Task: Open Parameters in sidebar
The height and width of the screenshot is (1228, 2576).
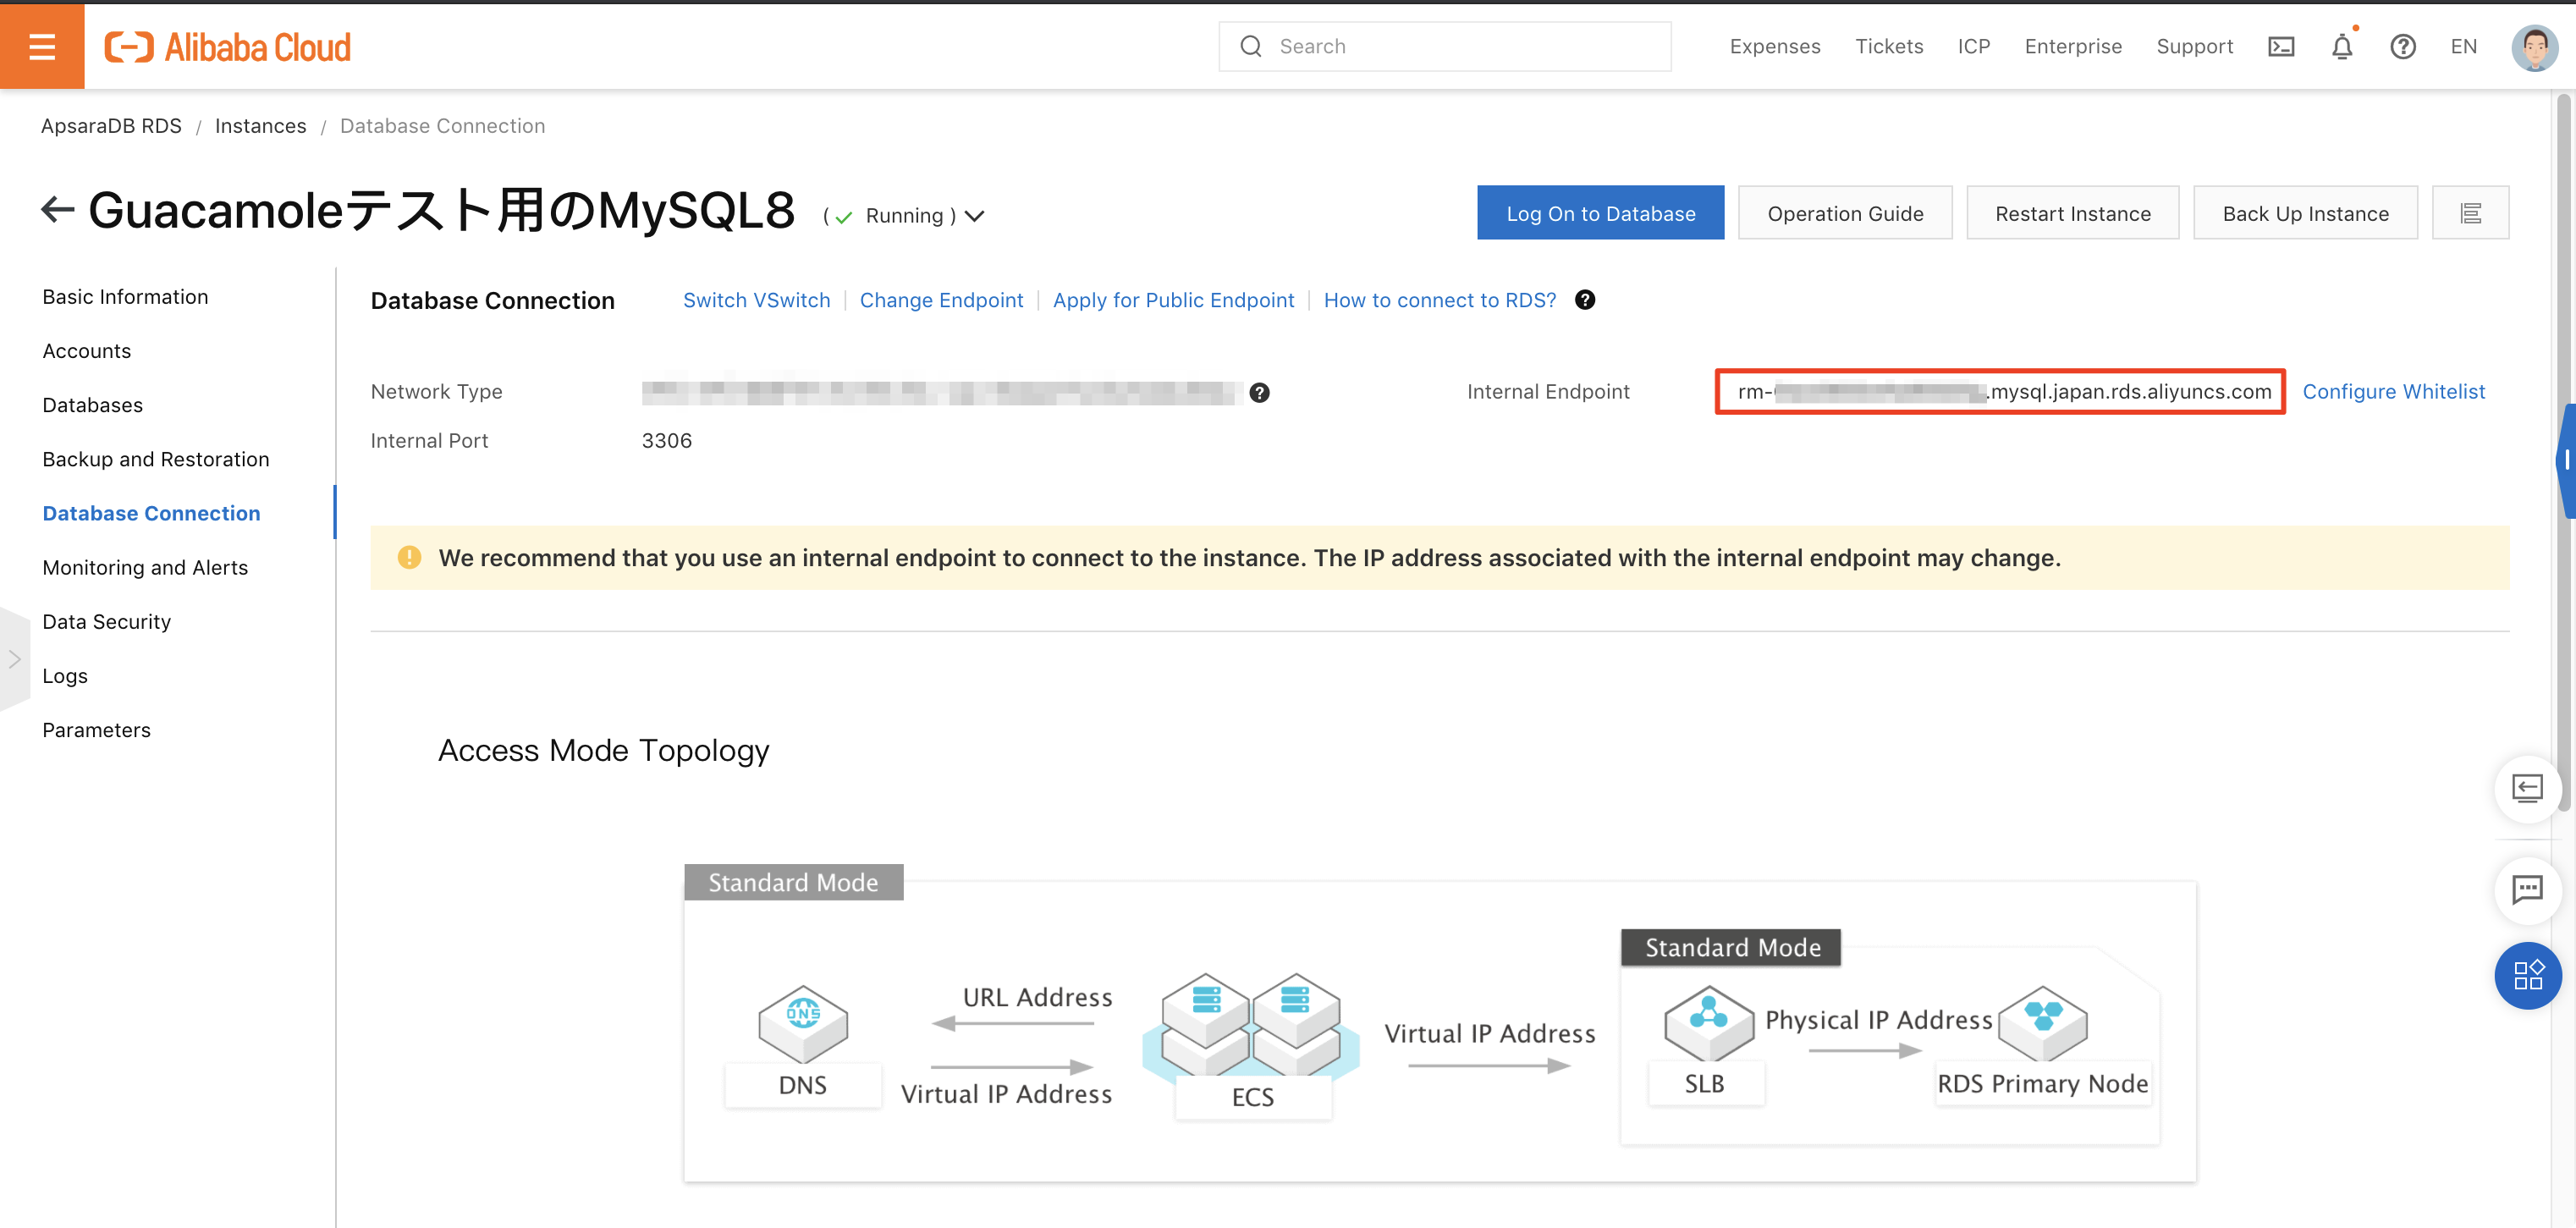Action: (x=97, y=730)
